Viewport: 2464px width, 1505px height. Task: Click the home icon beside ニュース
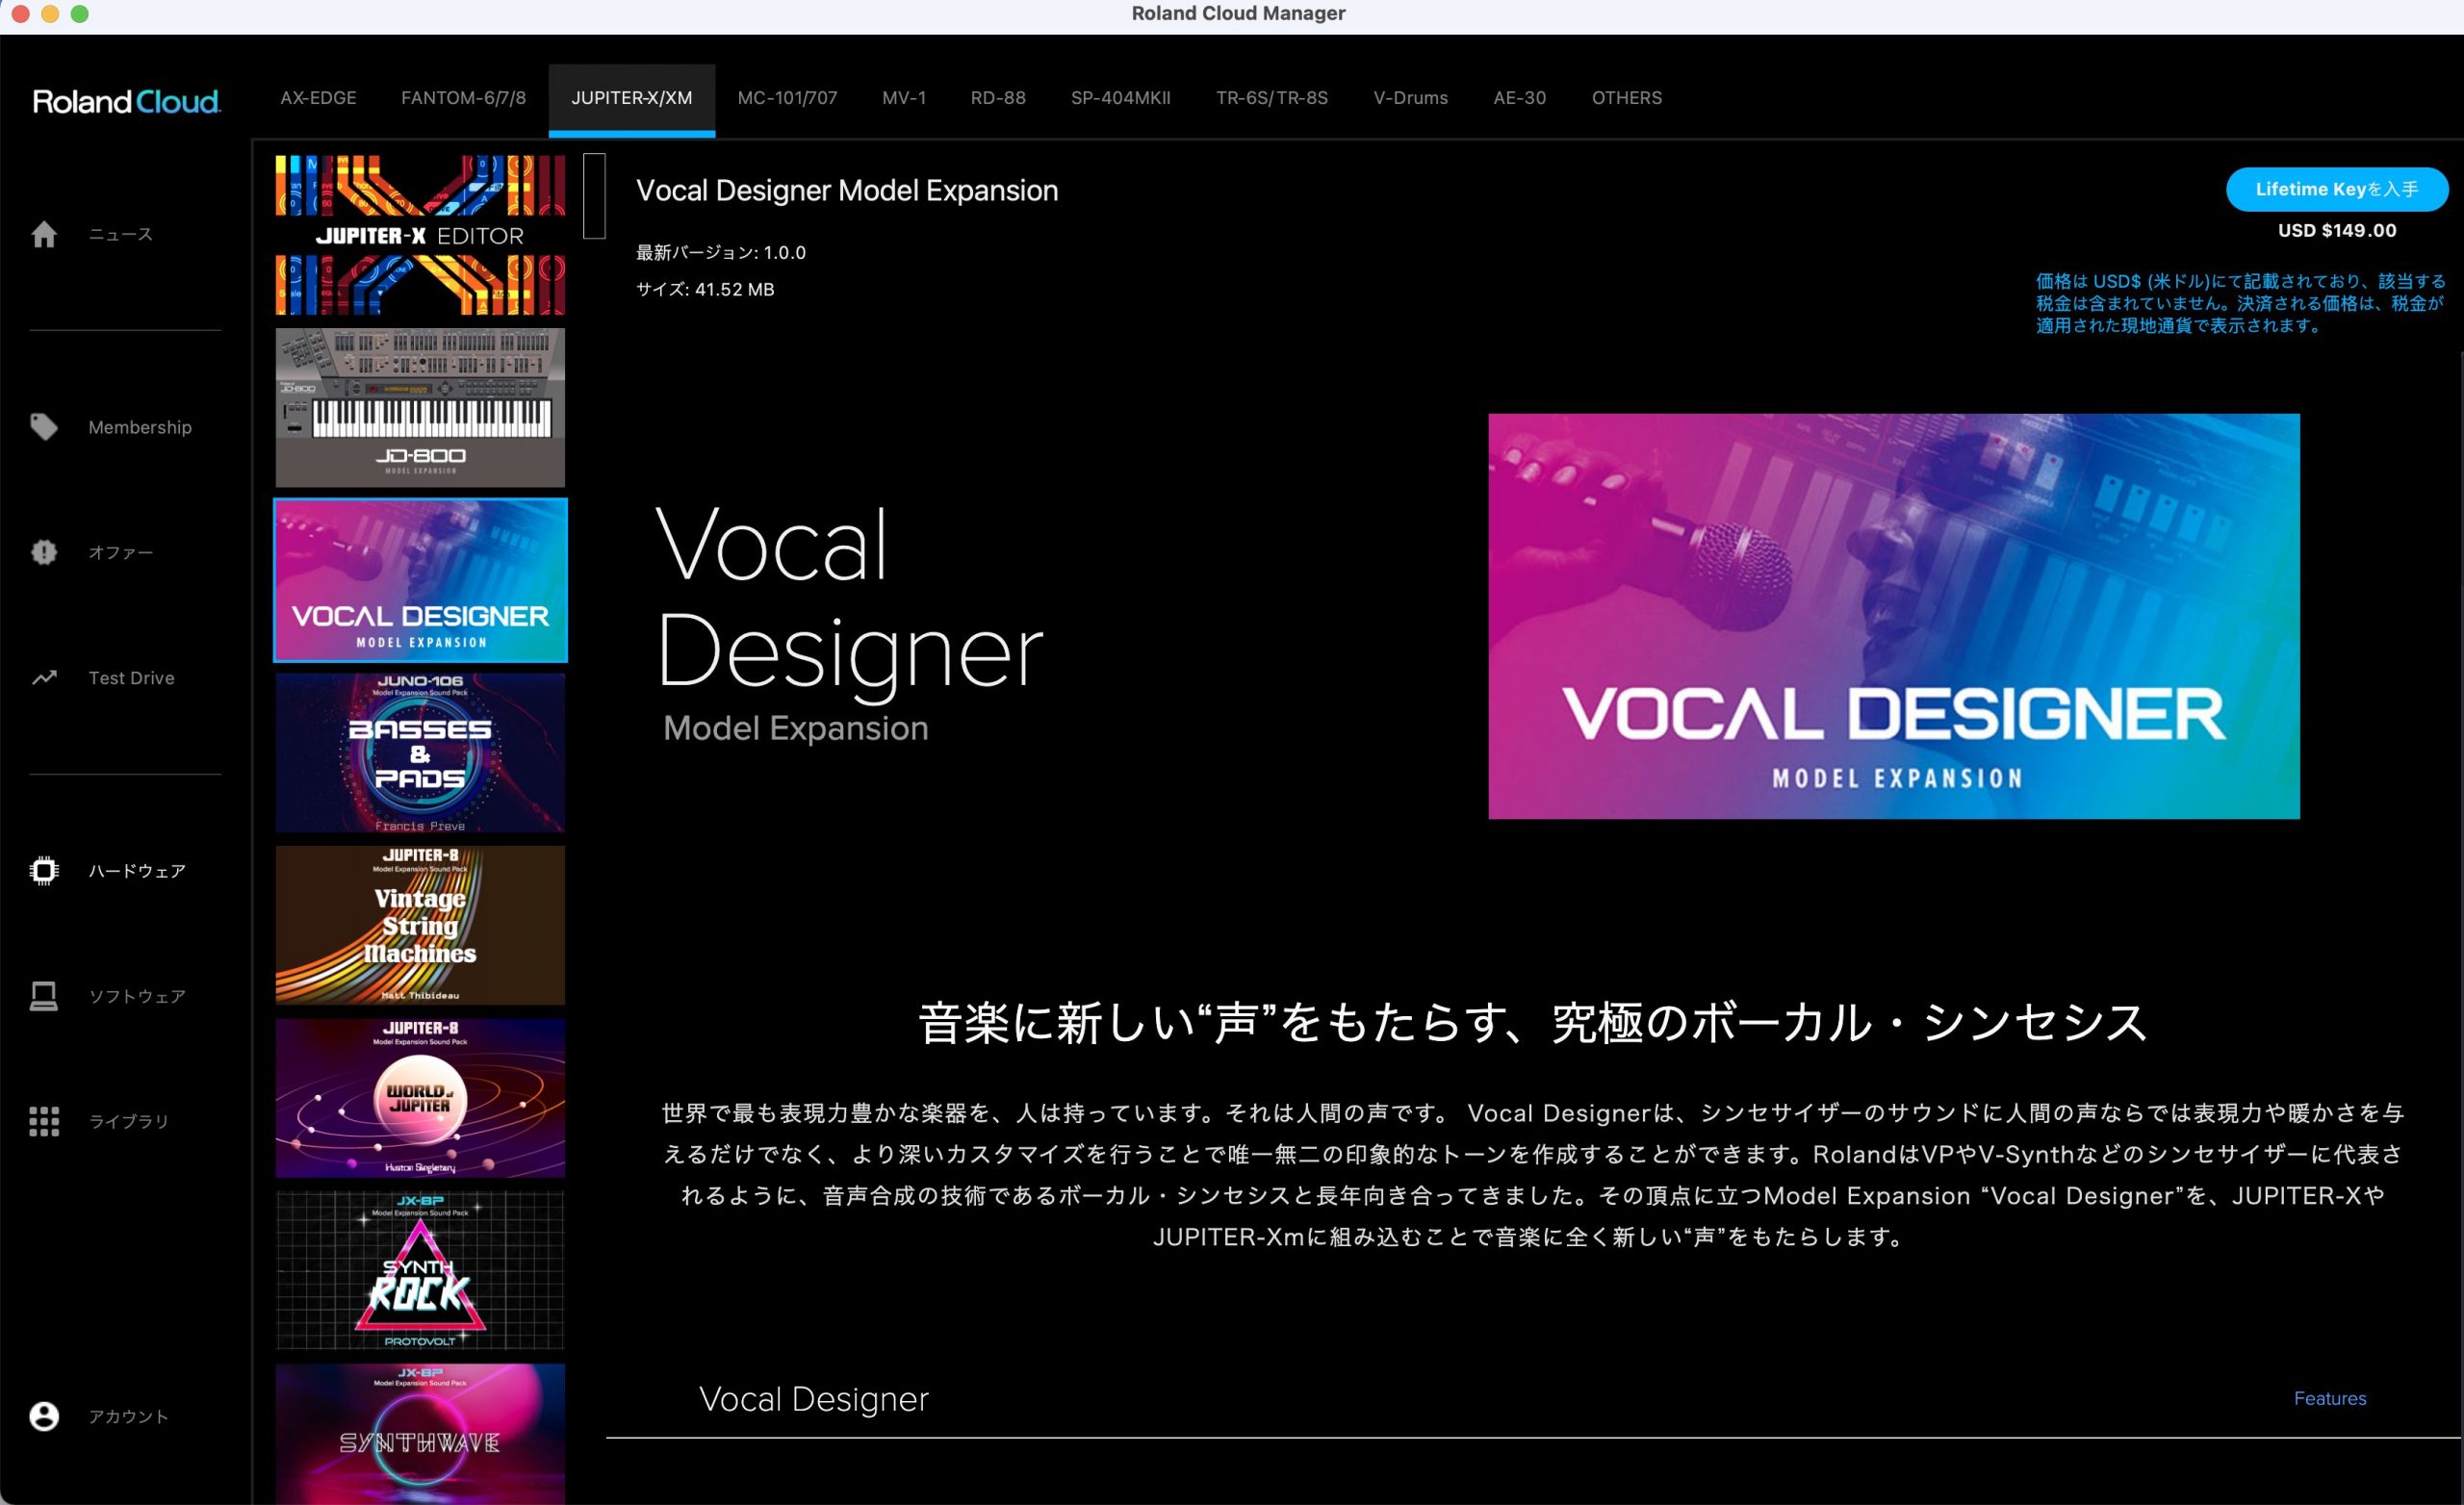pos(44,234)
